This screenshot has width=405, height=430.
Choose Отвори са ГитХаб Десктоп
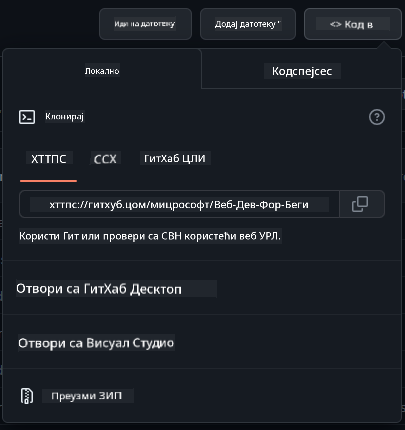[99, 289]
